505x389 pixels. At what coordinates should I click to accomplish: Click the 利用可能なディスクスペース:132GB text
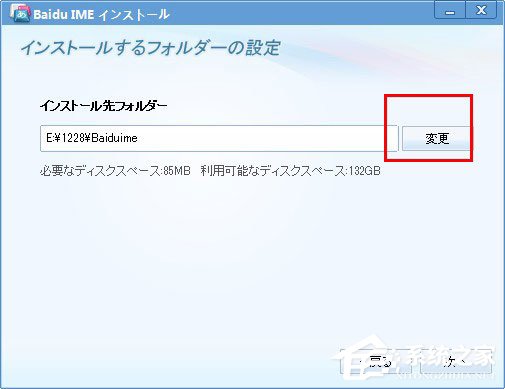(x=290, y=171)
